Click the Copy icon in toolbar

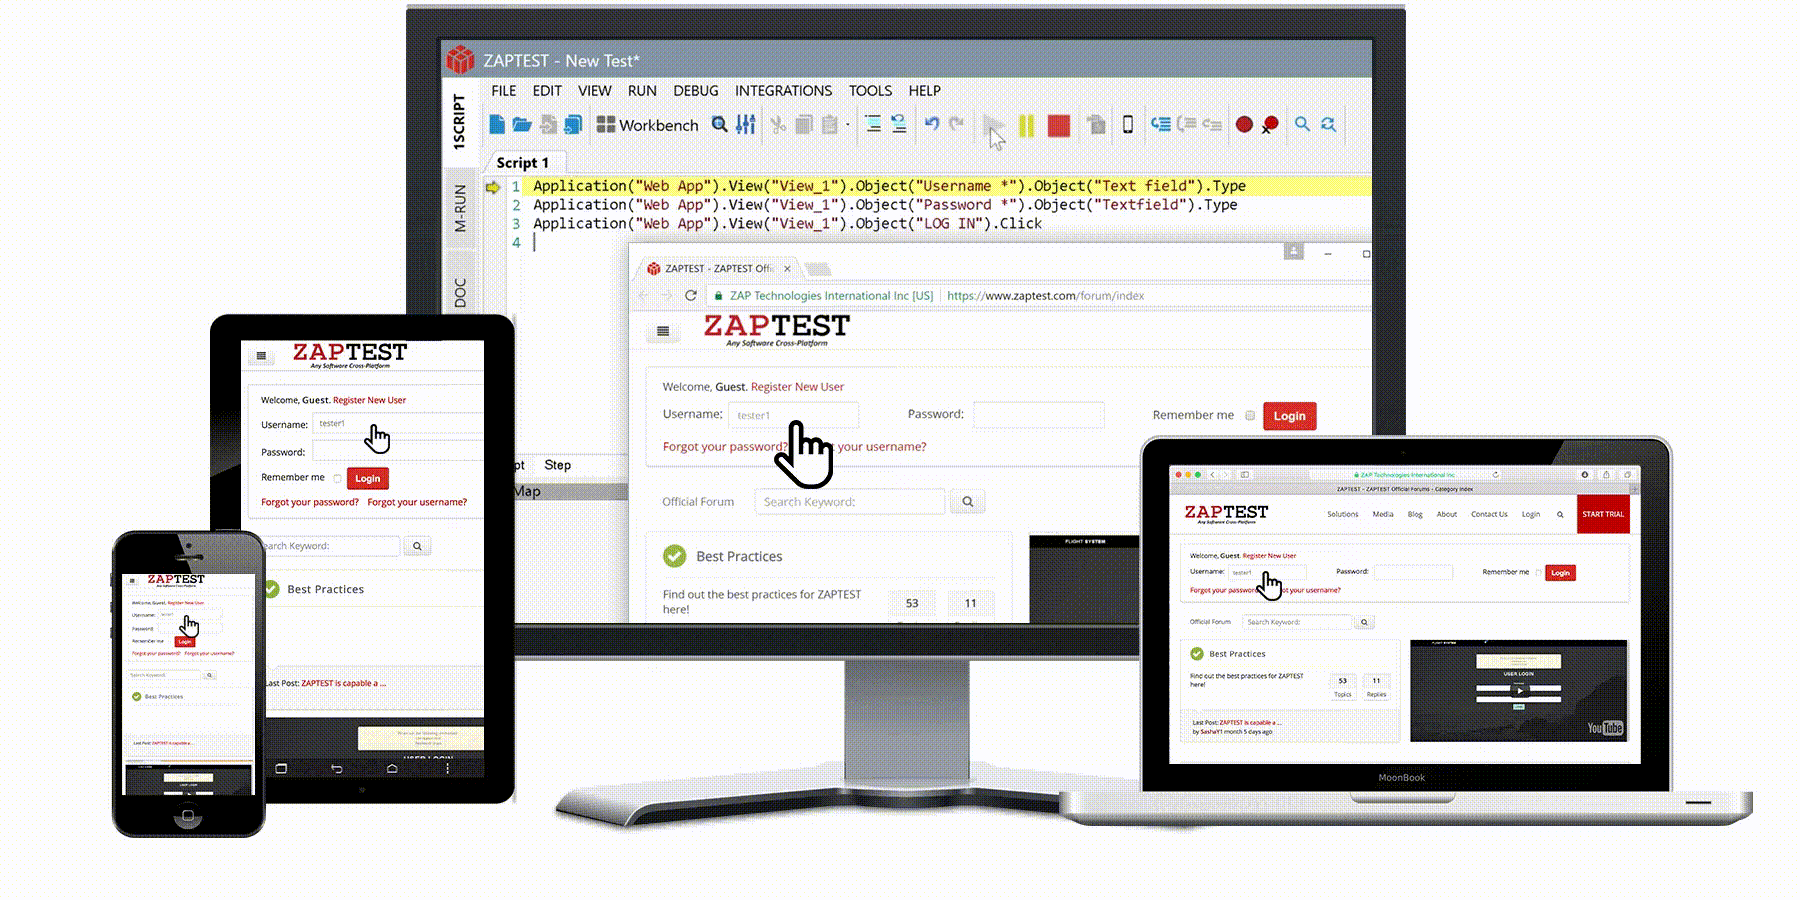tap(804, 124)
